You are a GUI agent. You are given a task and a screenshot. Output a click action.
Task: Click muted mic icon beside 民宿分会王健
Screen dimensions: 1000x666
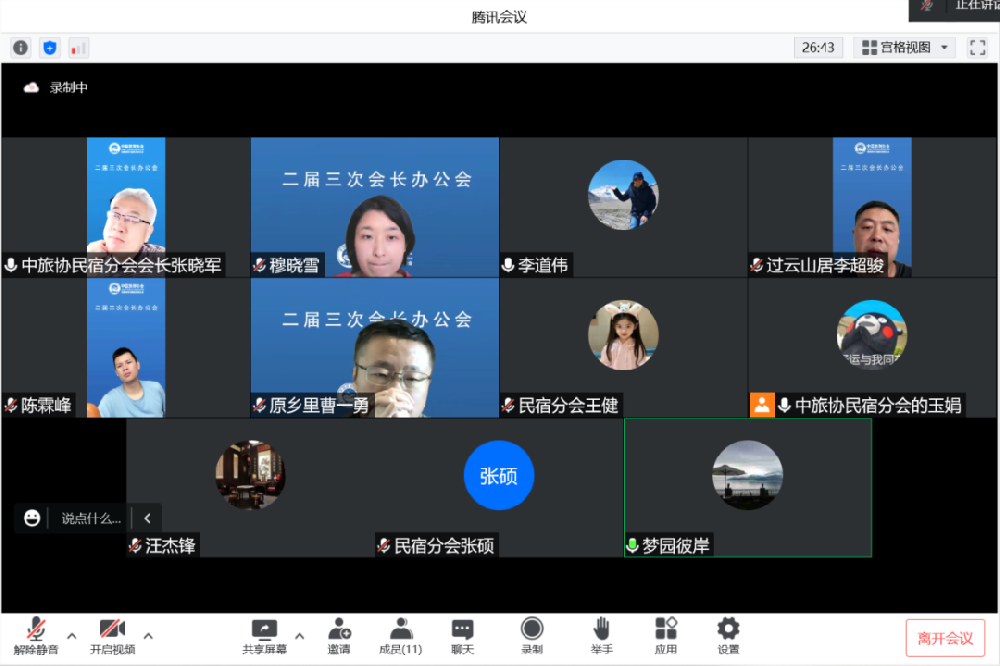pyautogui.click(x=508, y=405)
